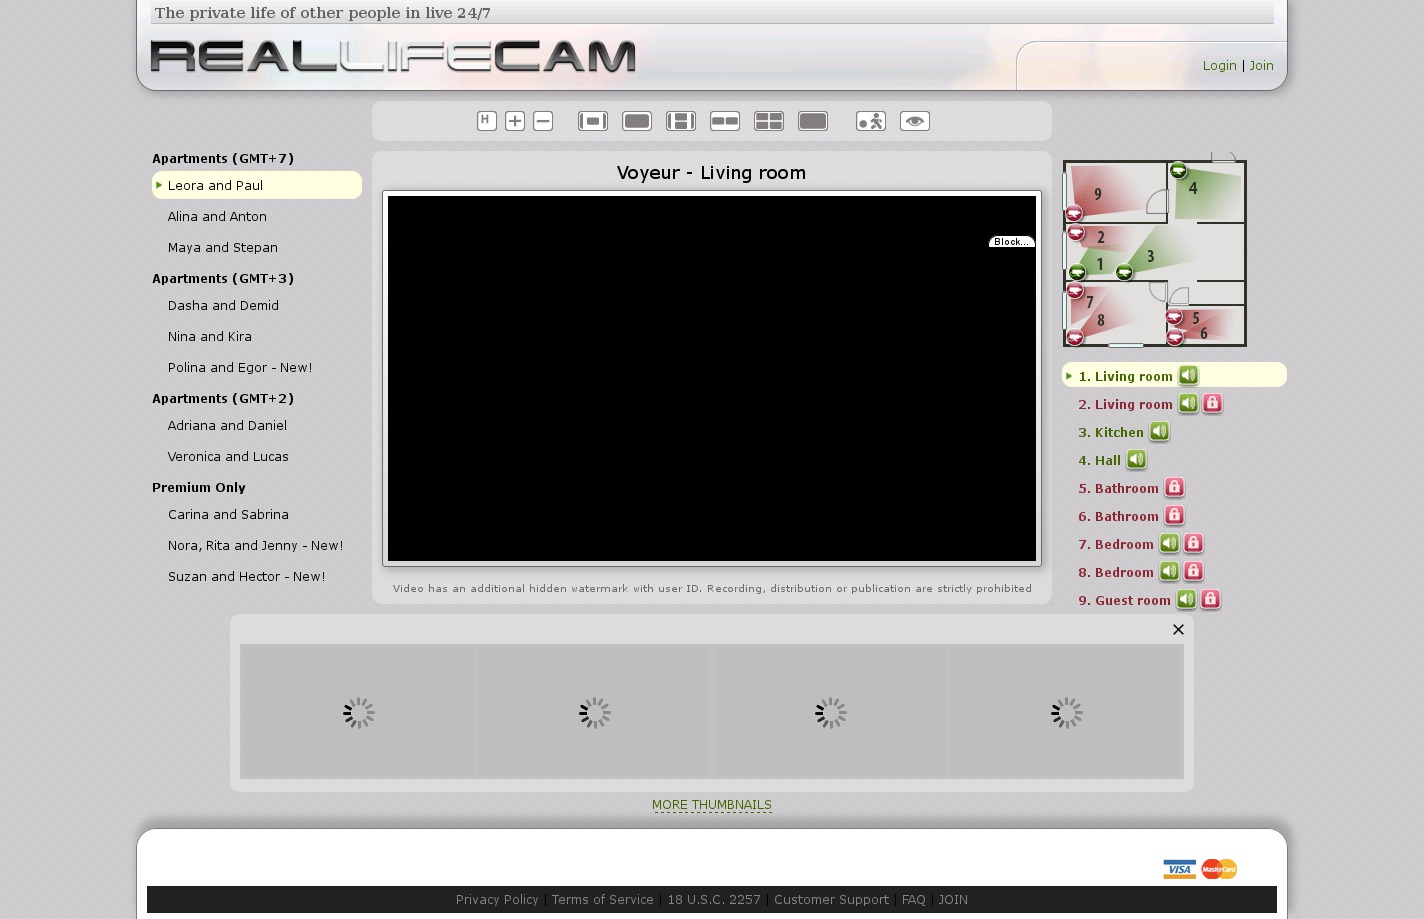1424x919 pixels.
Task: Choose the small centered single-view layout icon
Action: click(593, 121)
